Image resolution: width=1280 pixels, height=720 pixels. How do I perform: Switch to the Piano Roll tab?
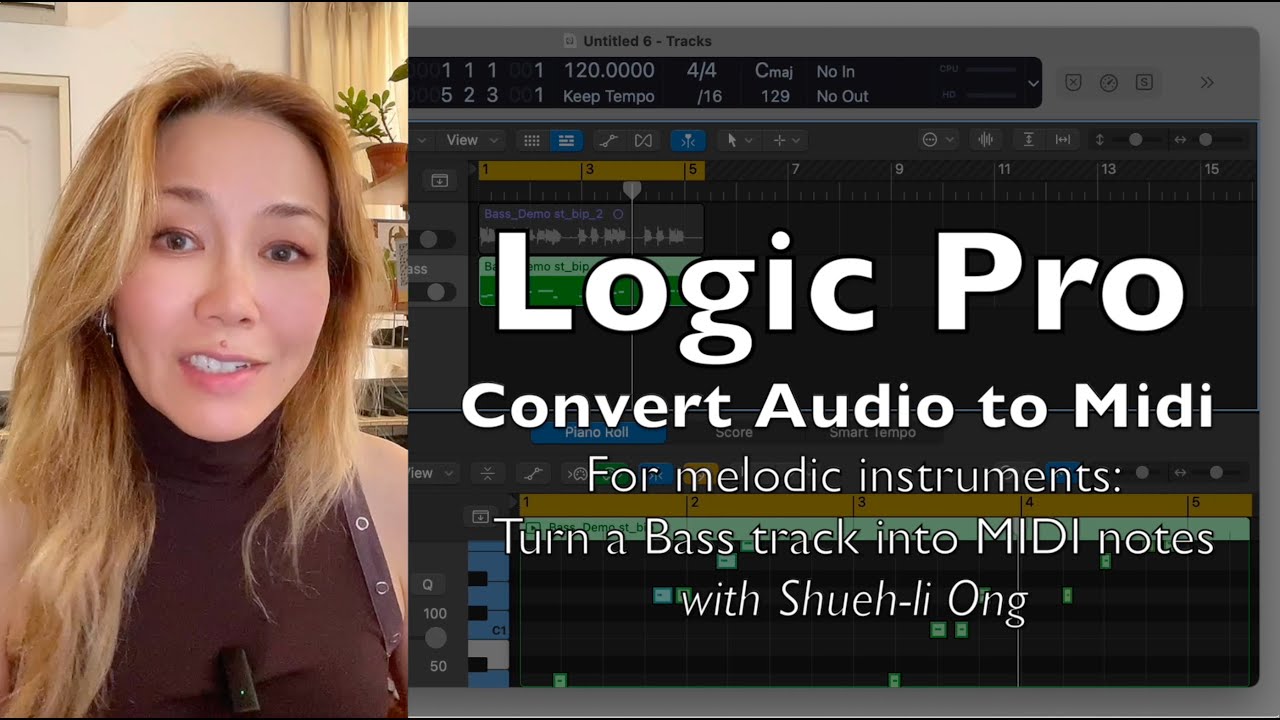(597, 432)
